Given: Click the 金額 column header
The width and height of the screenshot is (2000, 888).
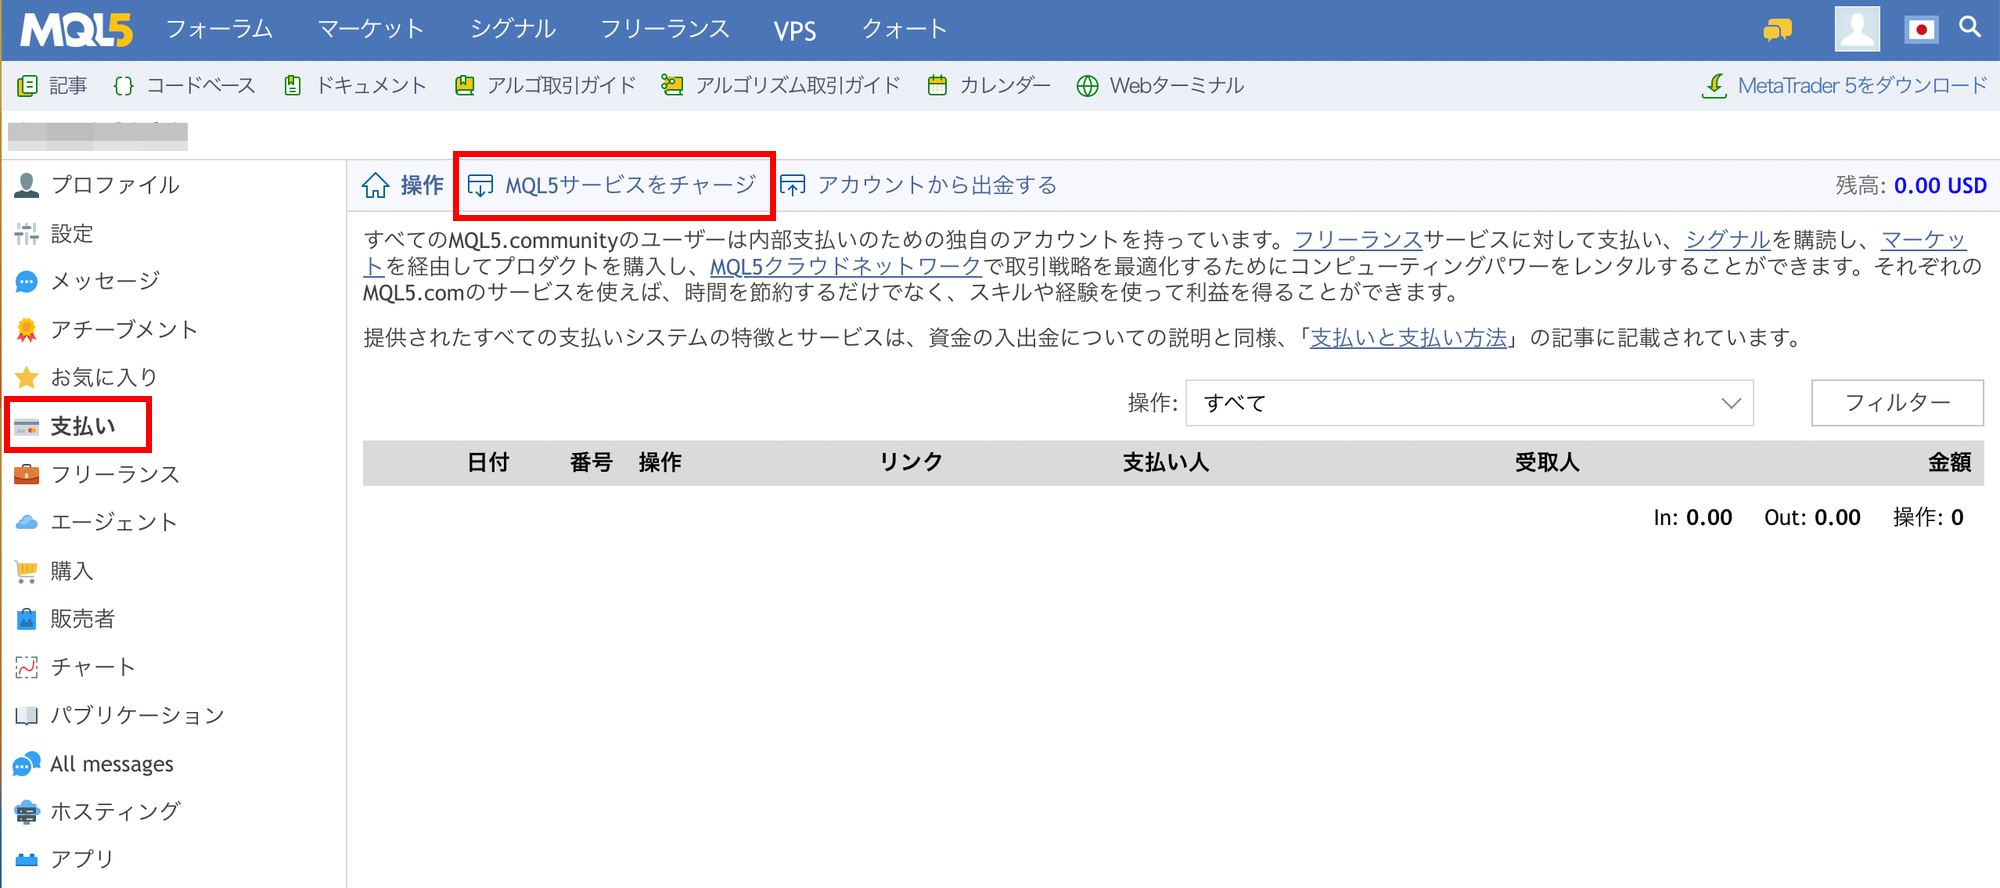Looking at the screenshot, I should (1950, 462).
